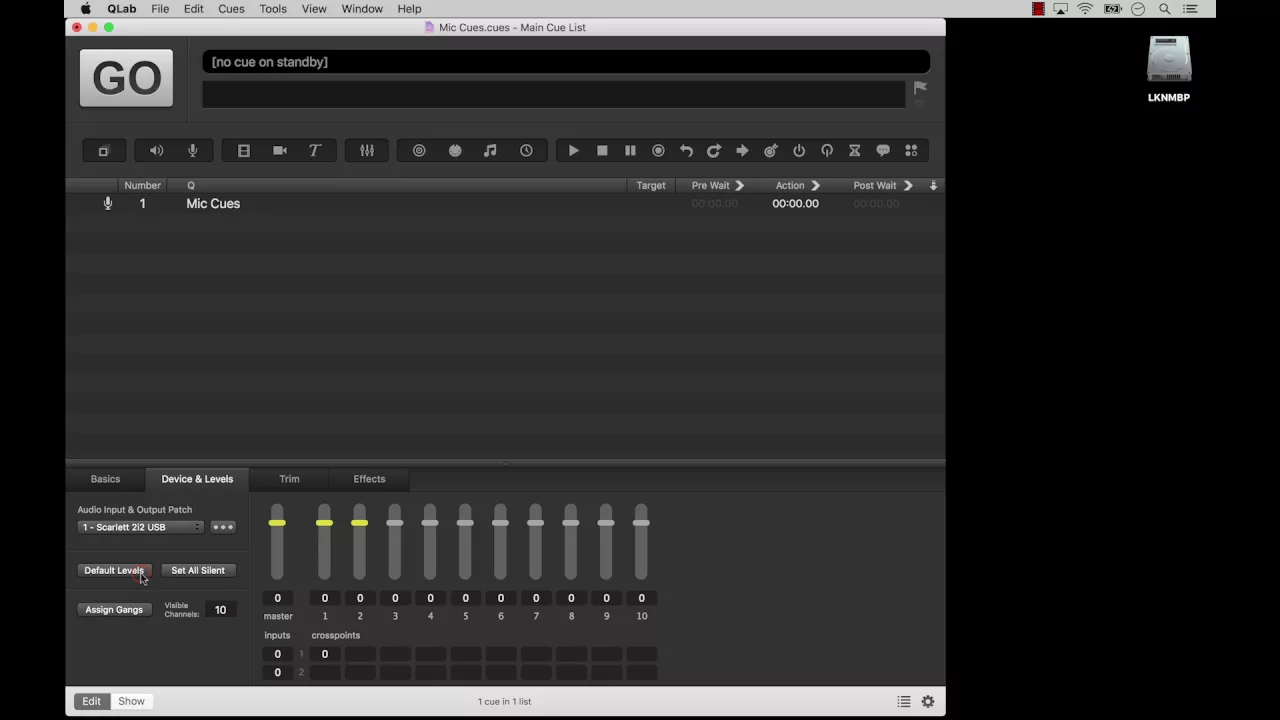Add a Load cue (circle dot icon)
Image resolution: width=1280 pixels, height=720 pixels.
(x=658, y=151)
